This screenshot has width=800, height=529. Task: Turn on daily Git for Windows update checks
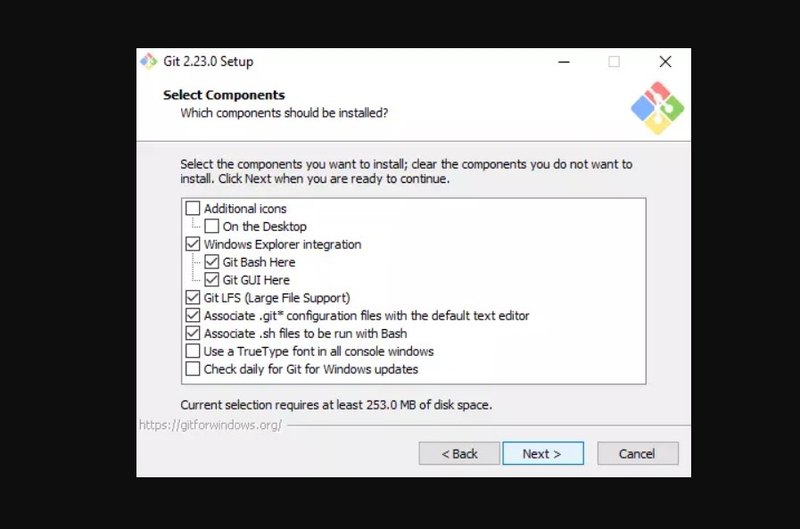(x=192, y=369)
